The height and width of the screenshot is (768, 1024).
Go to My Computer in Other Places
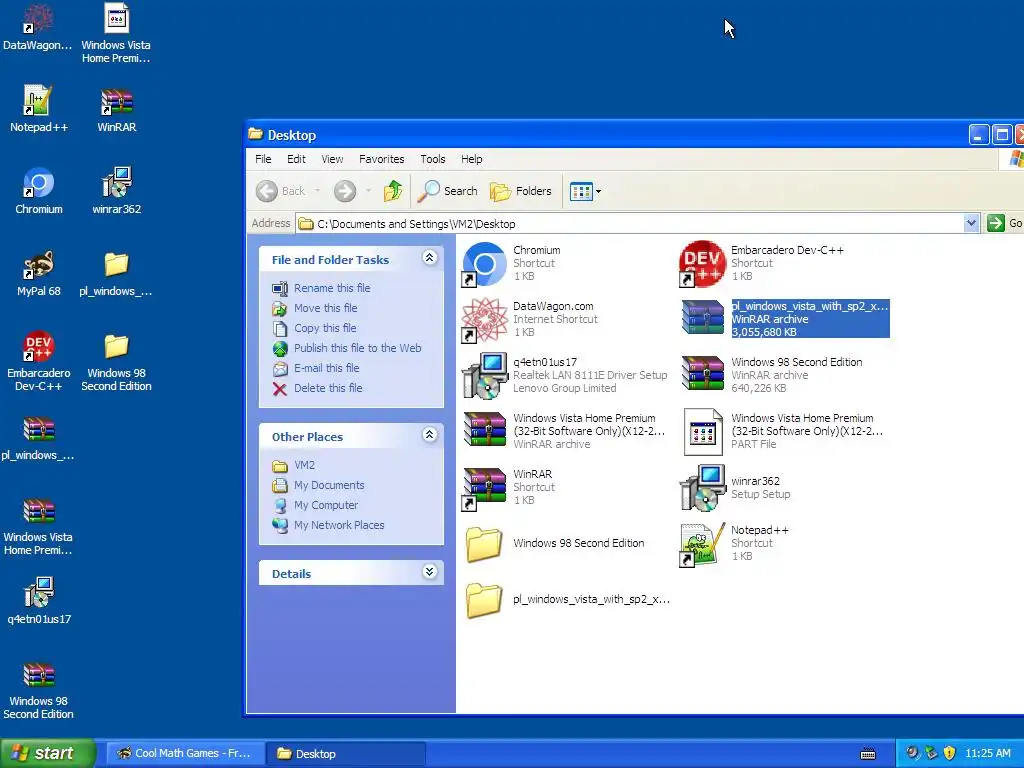326,505
